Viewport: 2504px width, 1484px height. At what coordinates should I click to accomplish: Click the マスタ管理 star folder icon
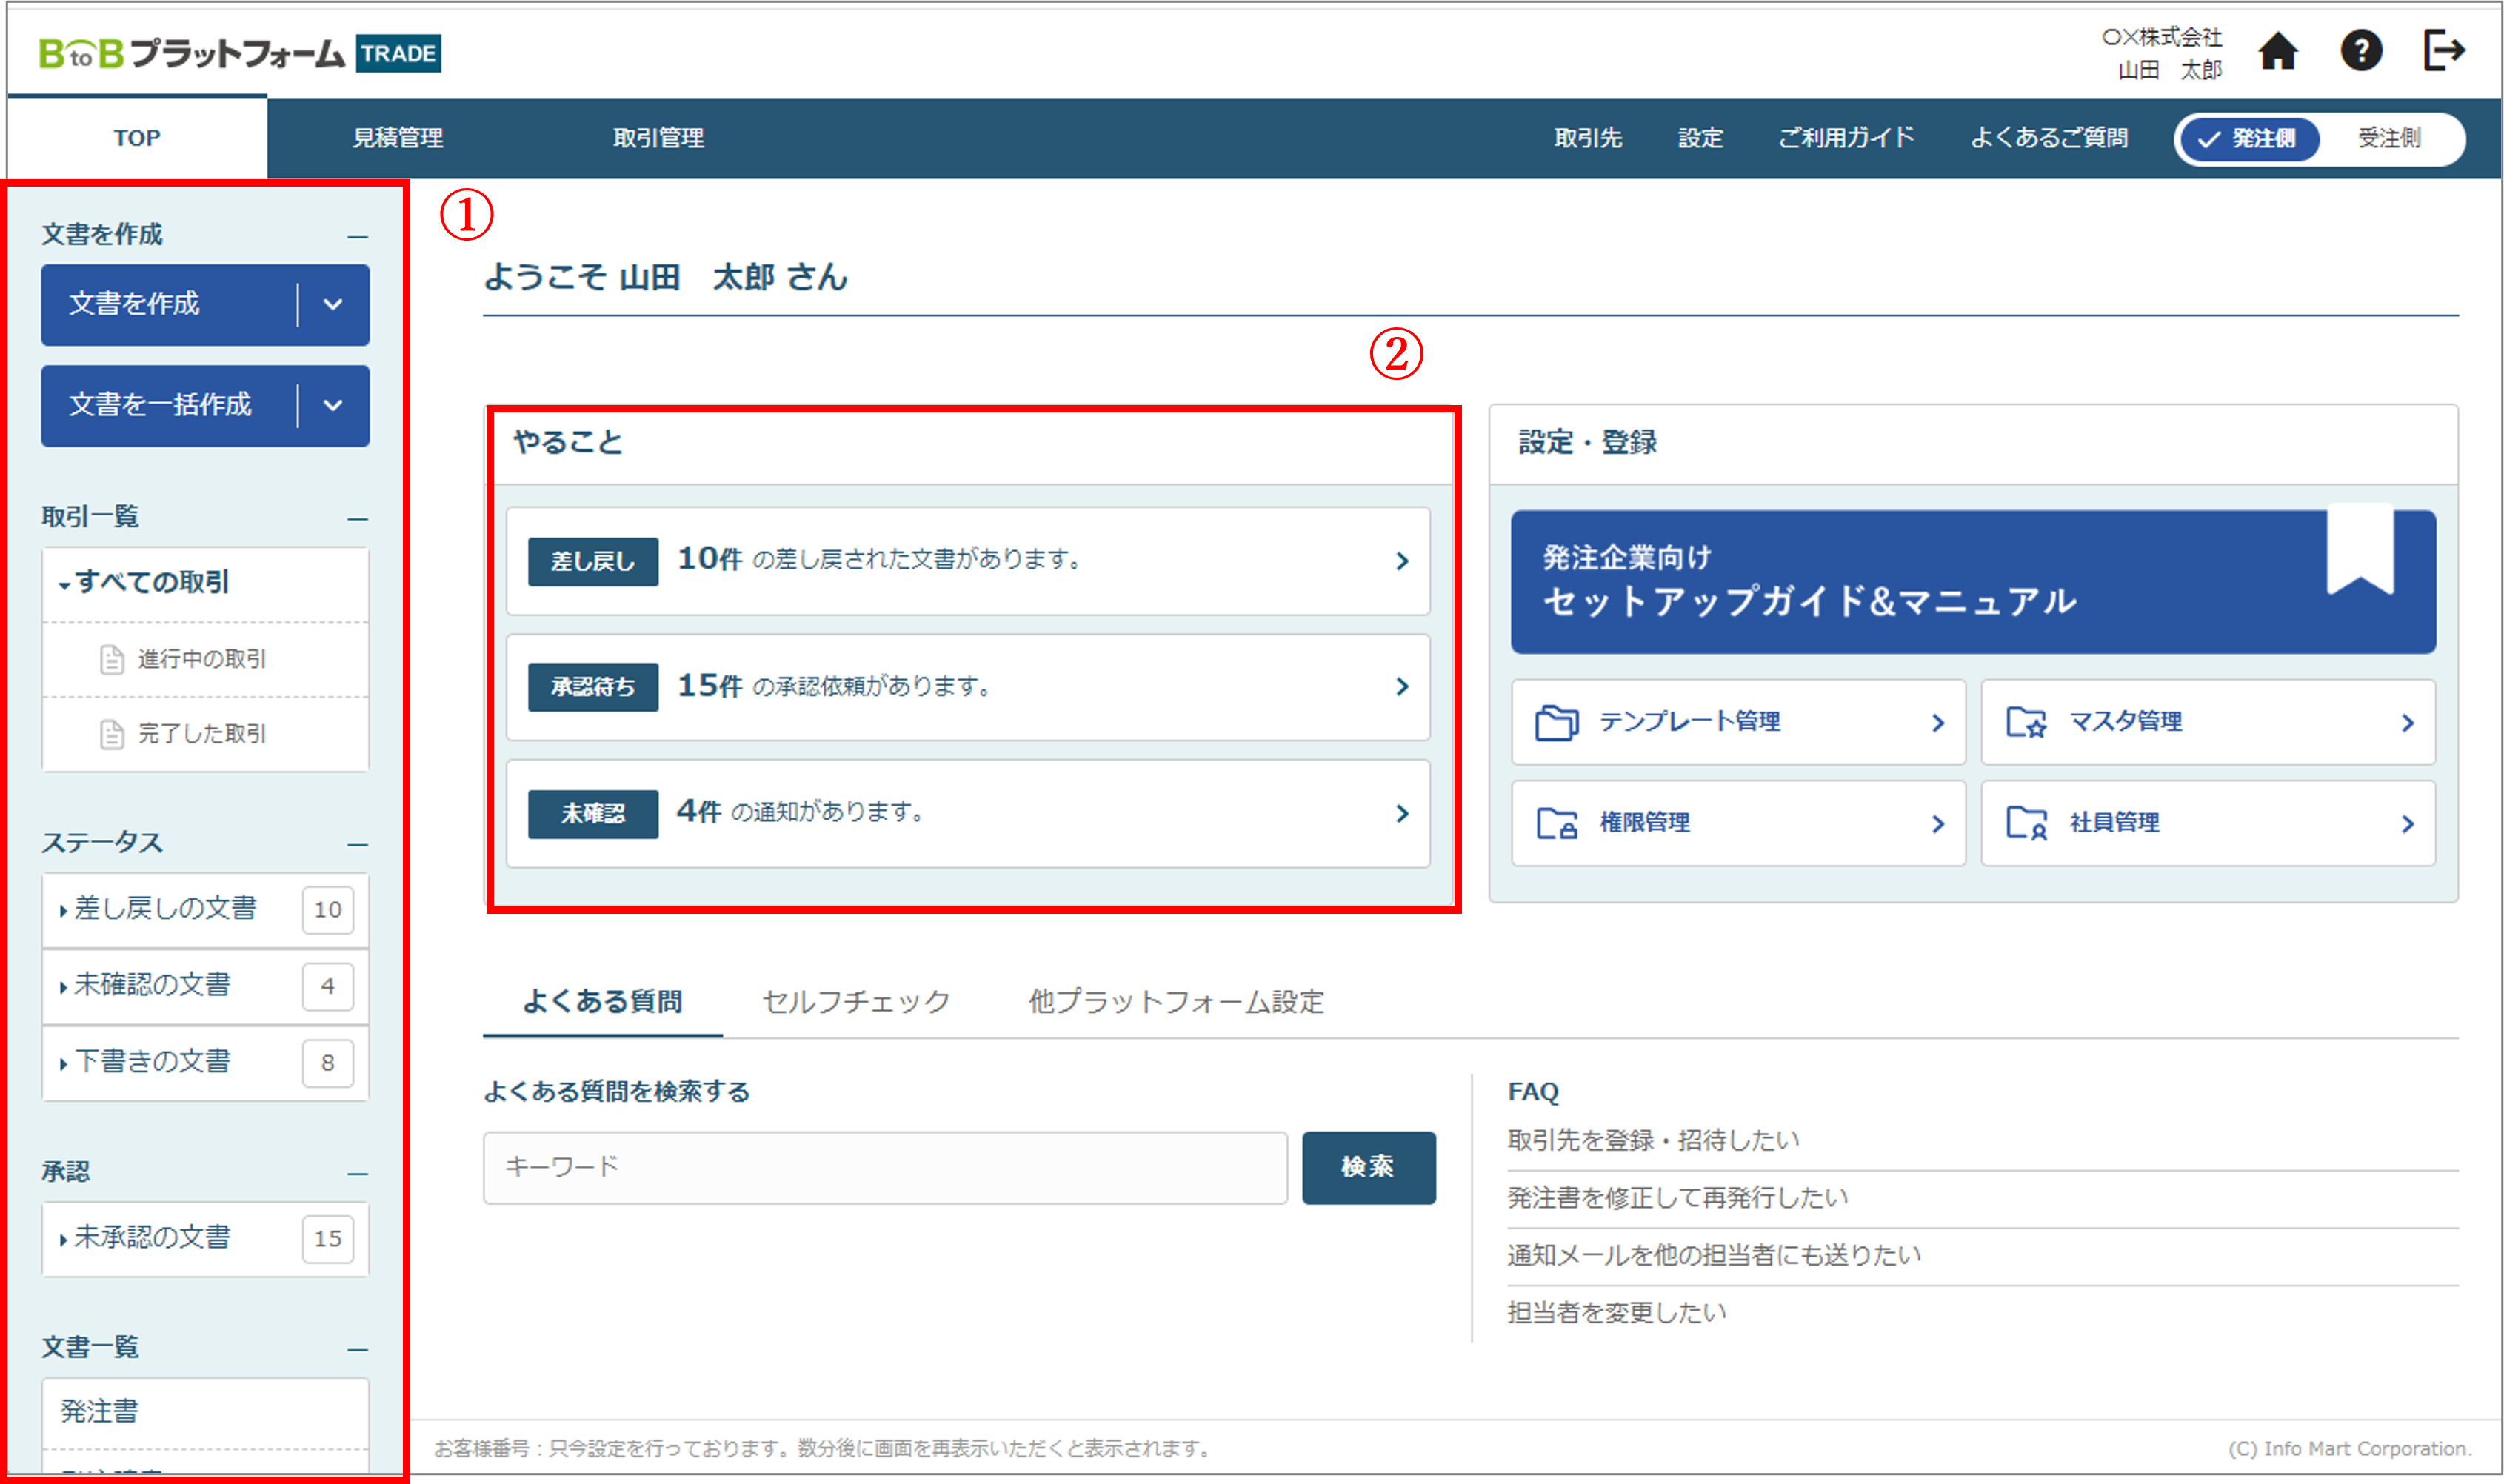pyautogui.click(x=2026, y=722)
